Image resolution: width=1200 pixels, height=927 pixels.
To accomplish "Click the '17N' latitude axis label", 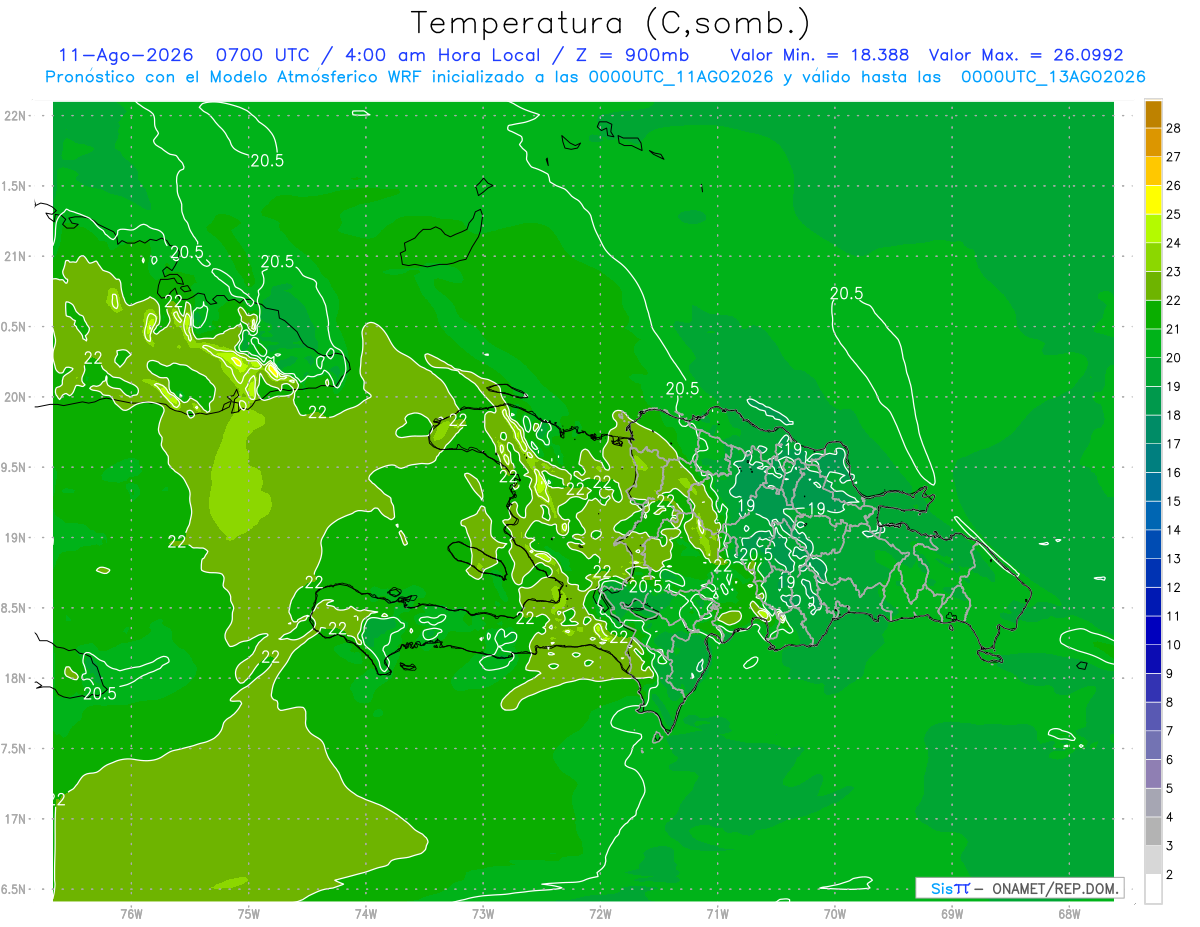I will 16,820.
